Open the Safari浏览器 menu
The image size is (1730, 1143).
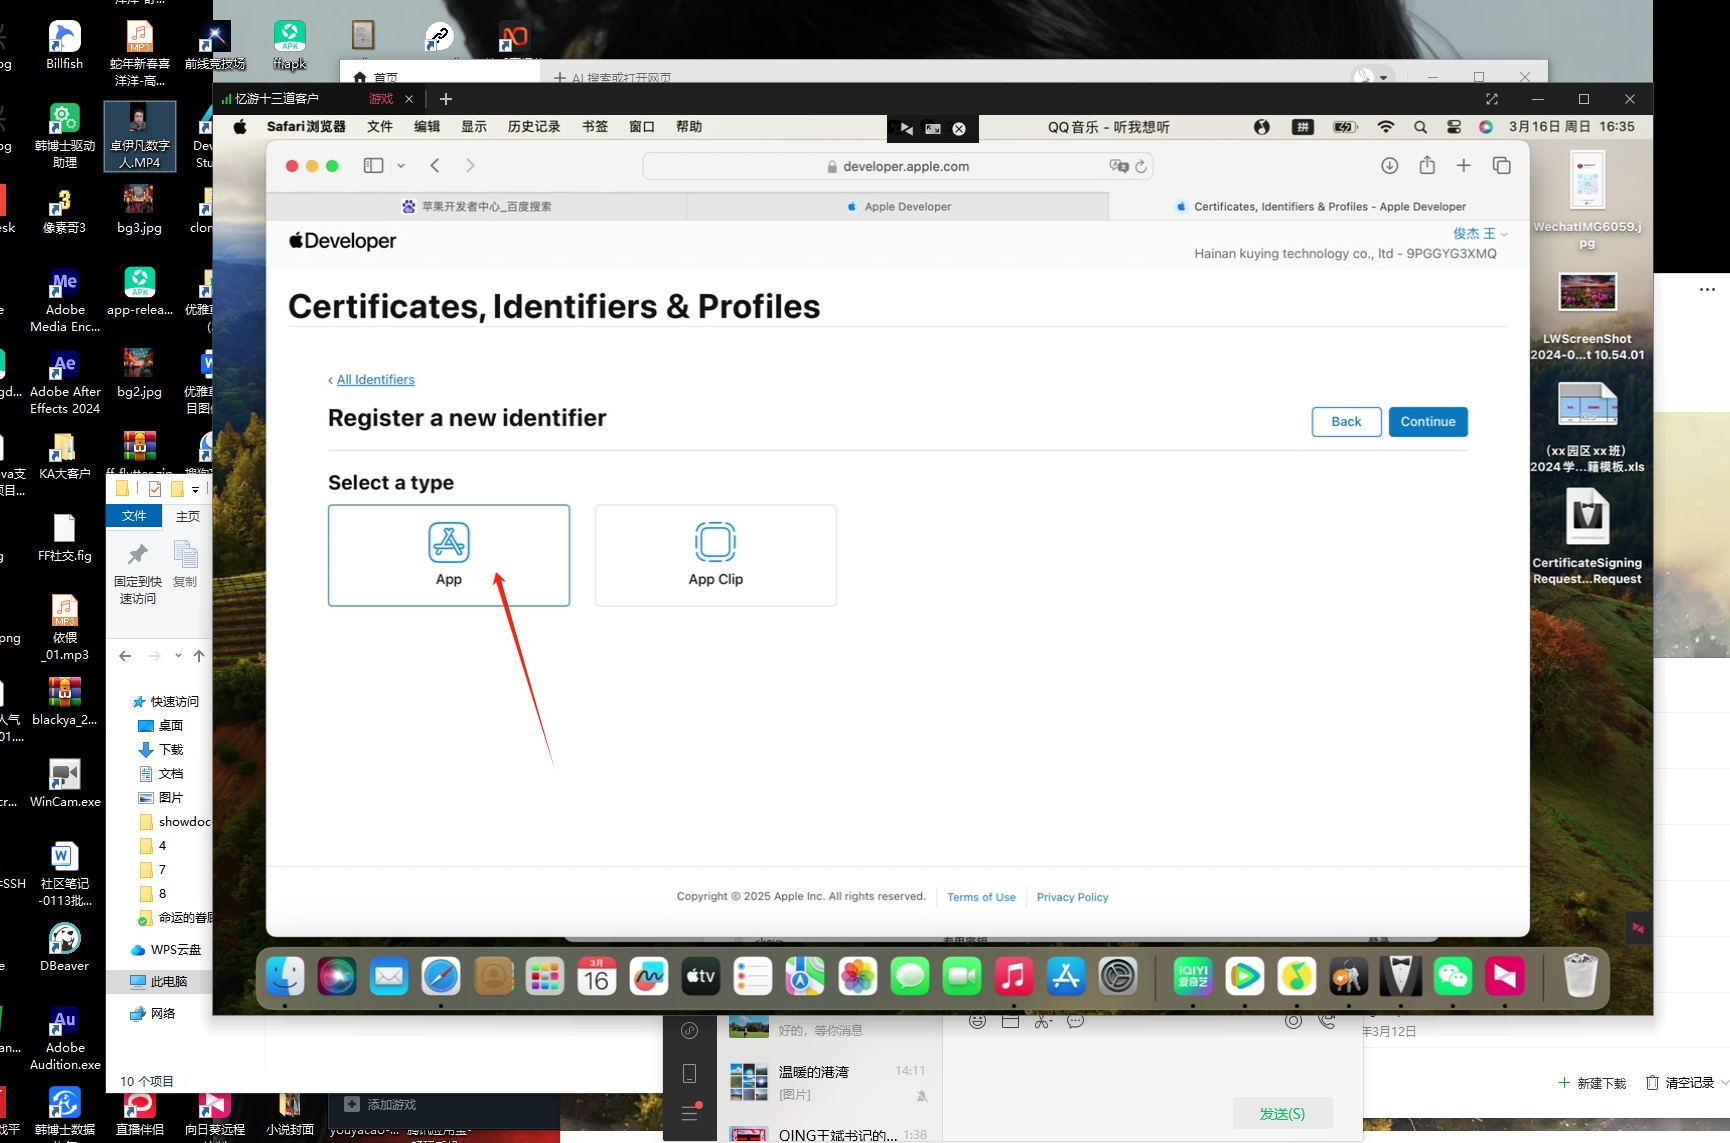[306, 127]
